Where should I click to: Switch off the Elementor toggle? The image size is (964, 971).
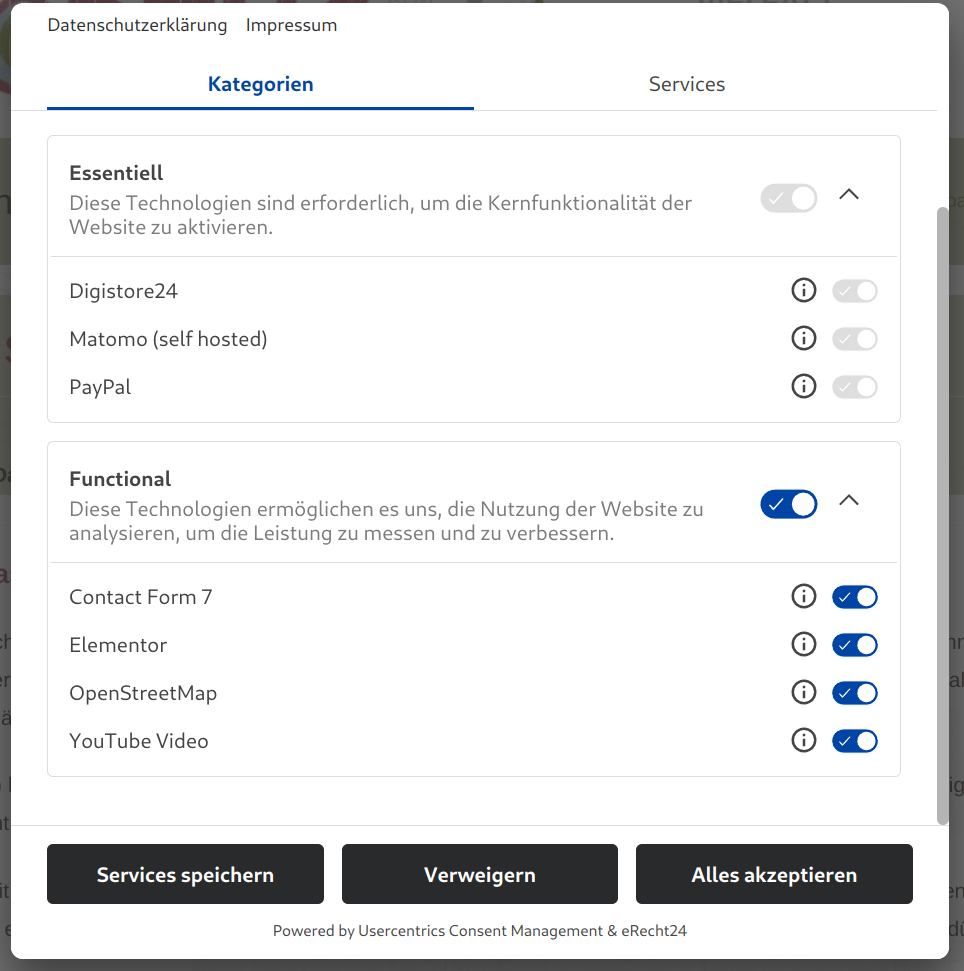tap(854, 645)
